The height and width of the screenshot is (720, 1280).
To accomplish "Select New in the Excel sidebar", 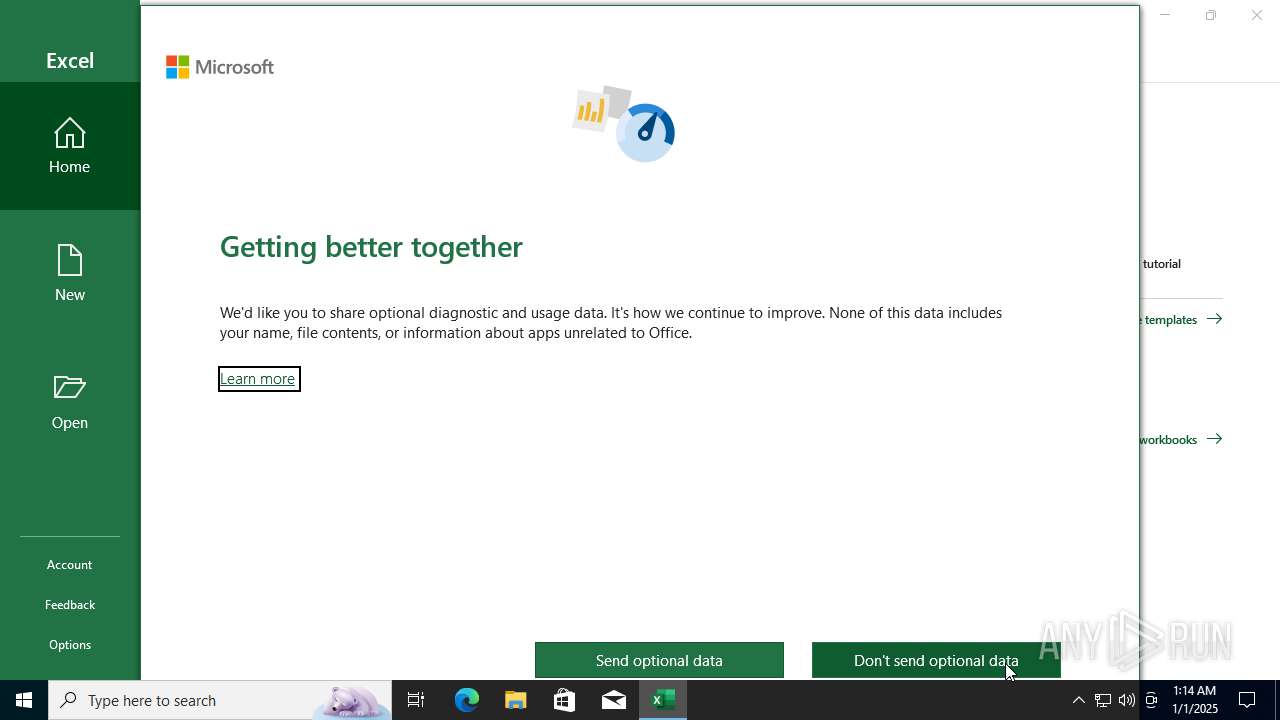I will coord(70,274).
